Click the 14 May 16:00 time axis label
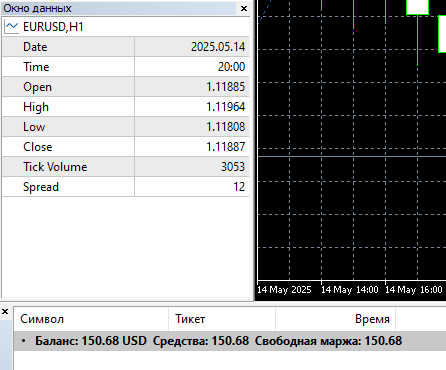 (x=413, y=289)
